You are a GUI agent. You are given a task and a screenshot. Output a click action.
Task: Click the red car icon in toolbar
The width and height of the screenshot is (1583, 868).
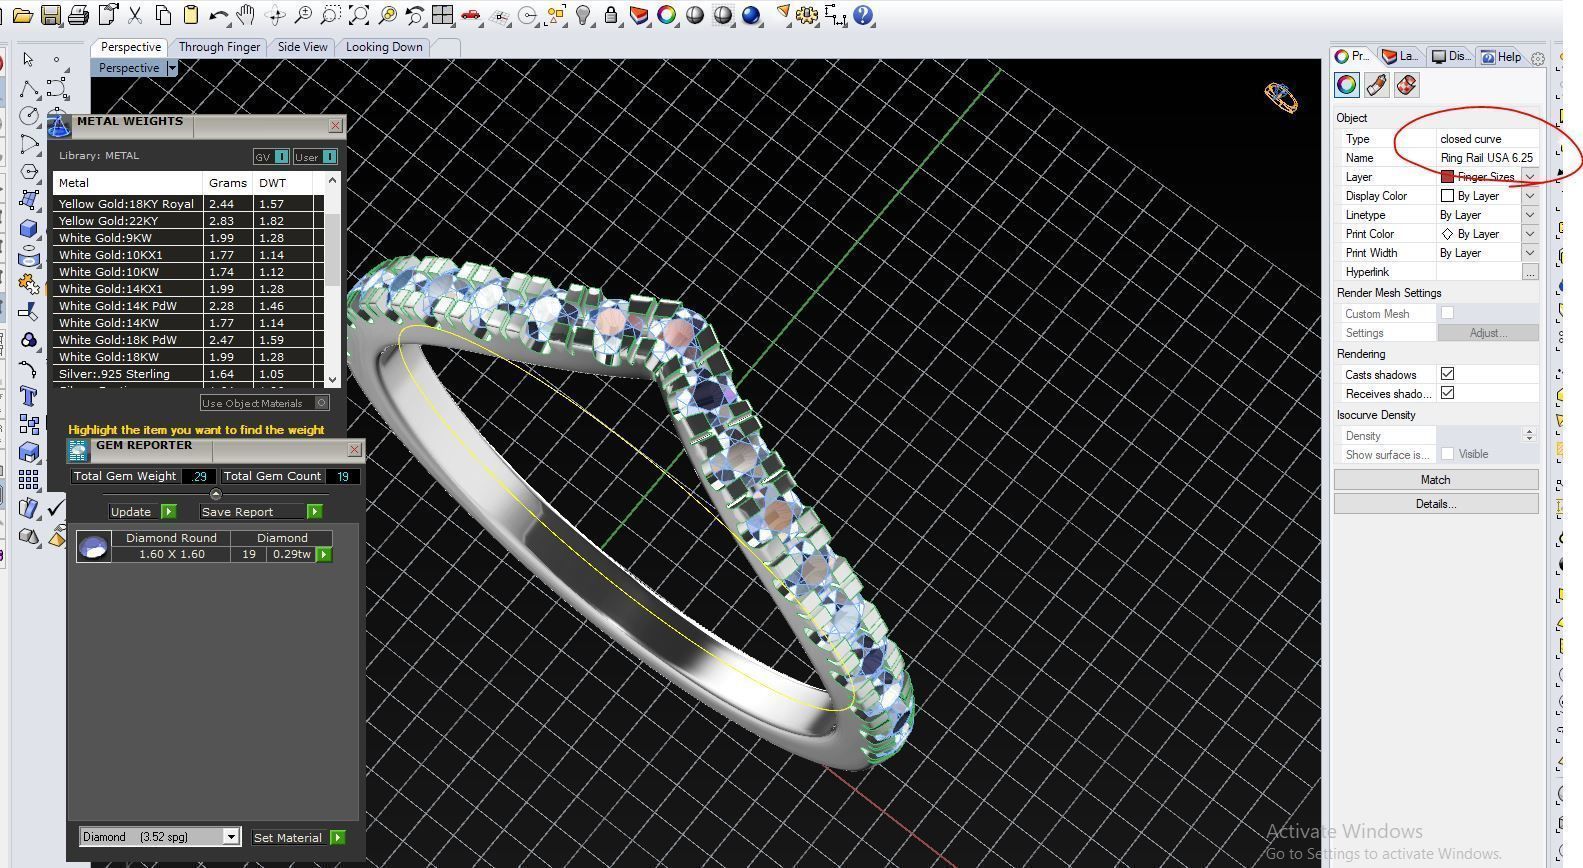pos(471,16)
